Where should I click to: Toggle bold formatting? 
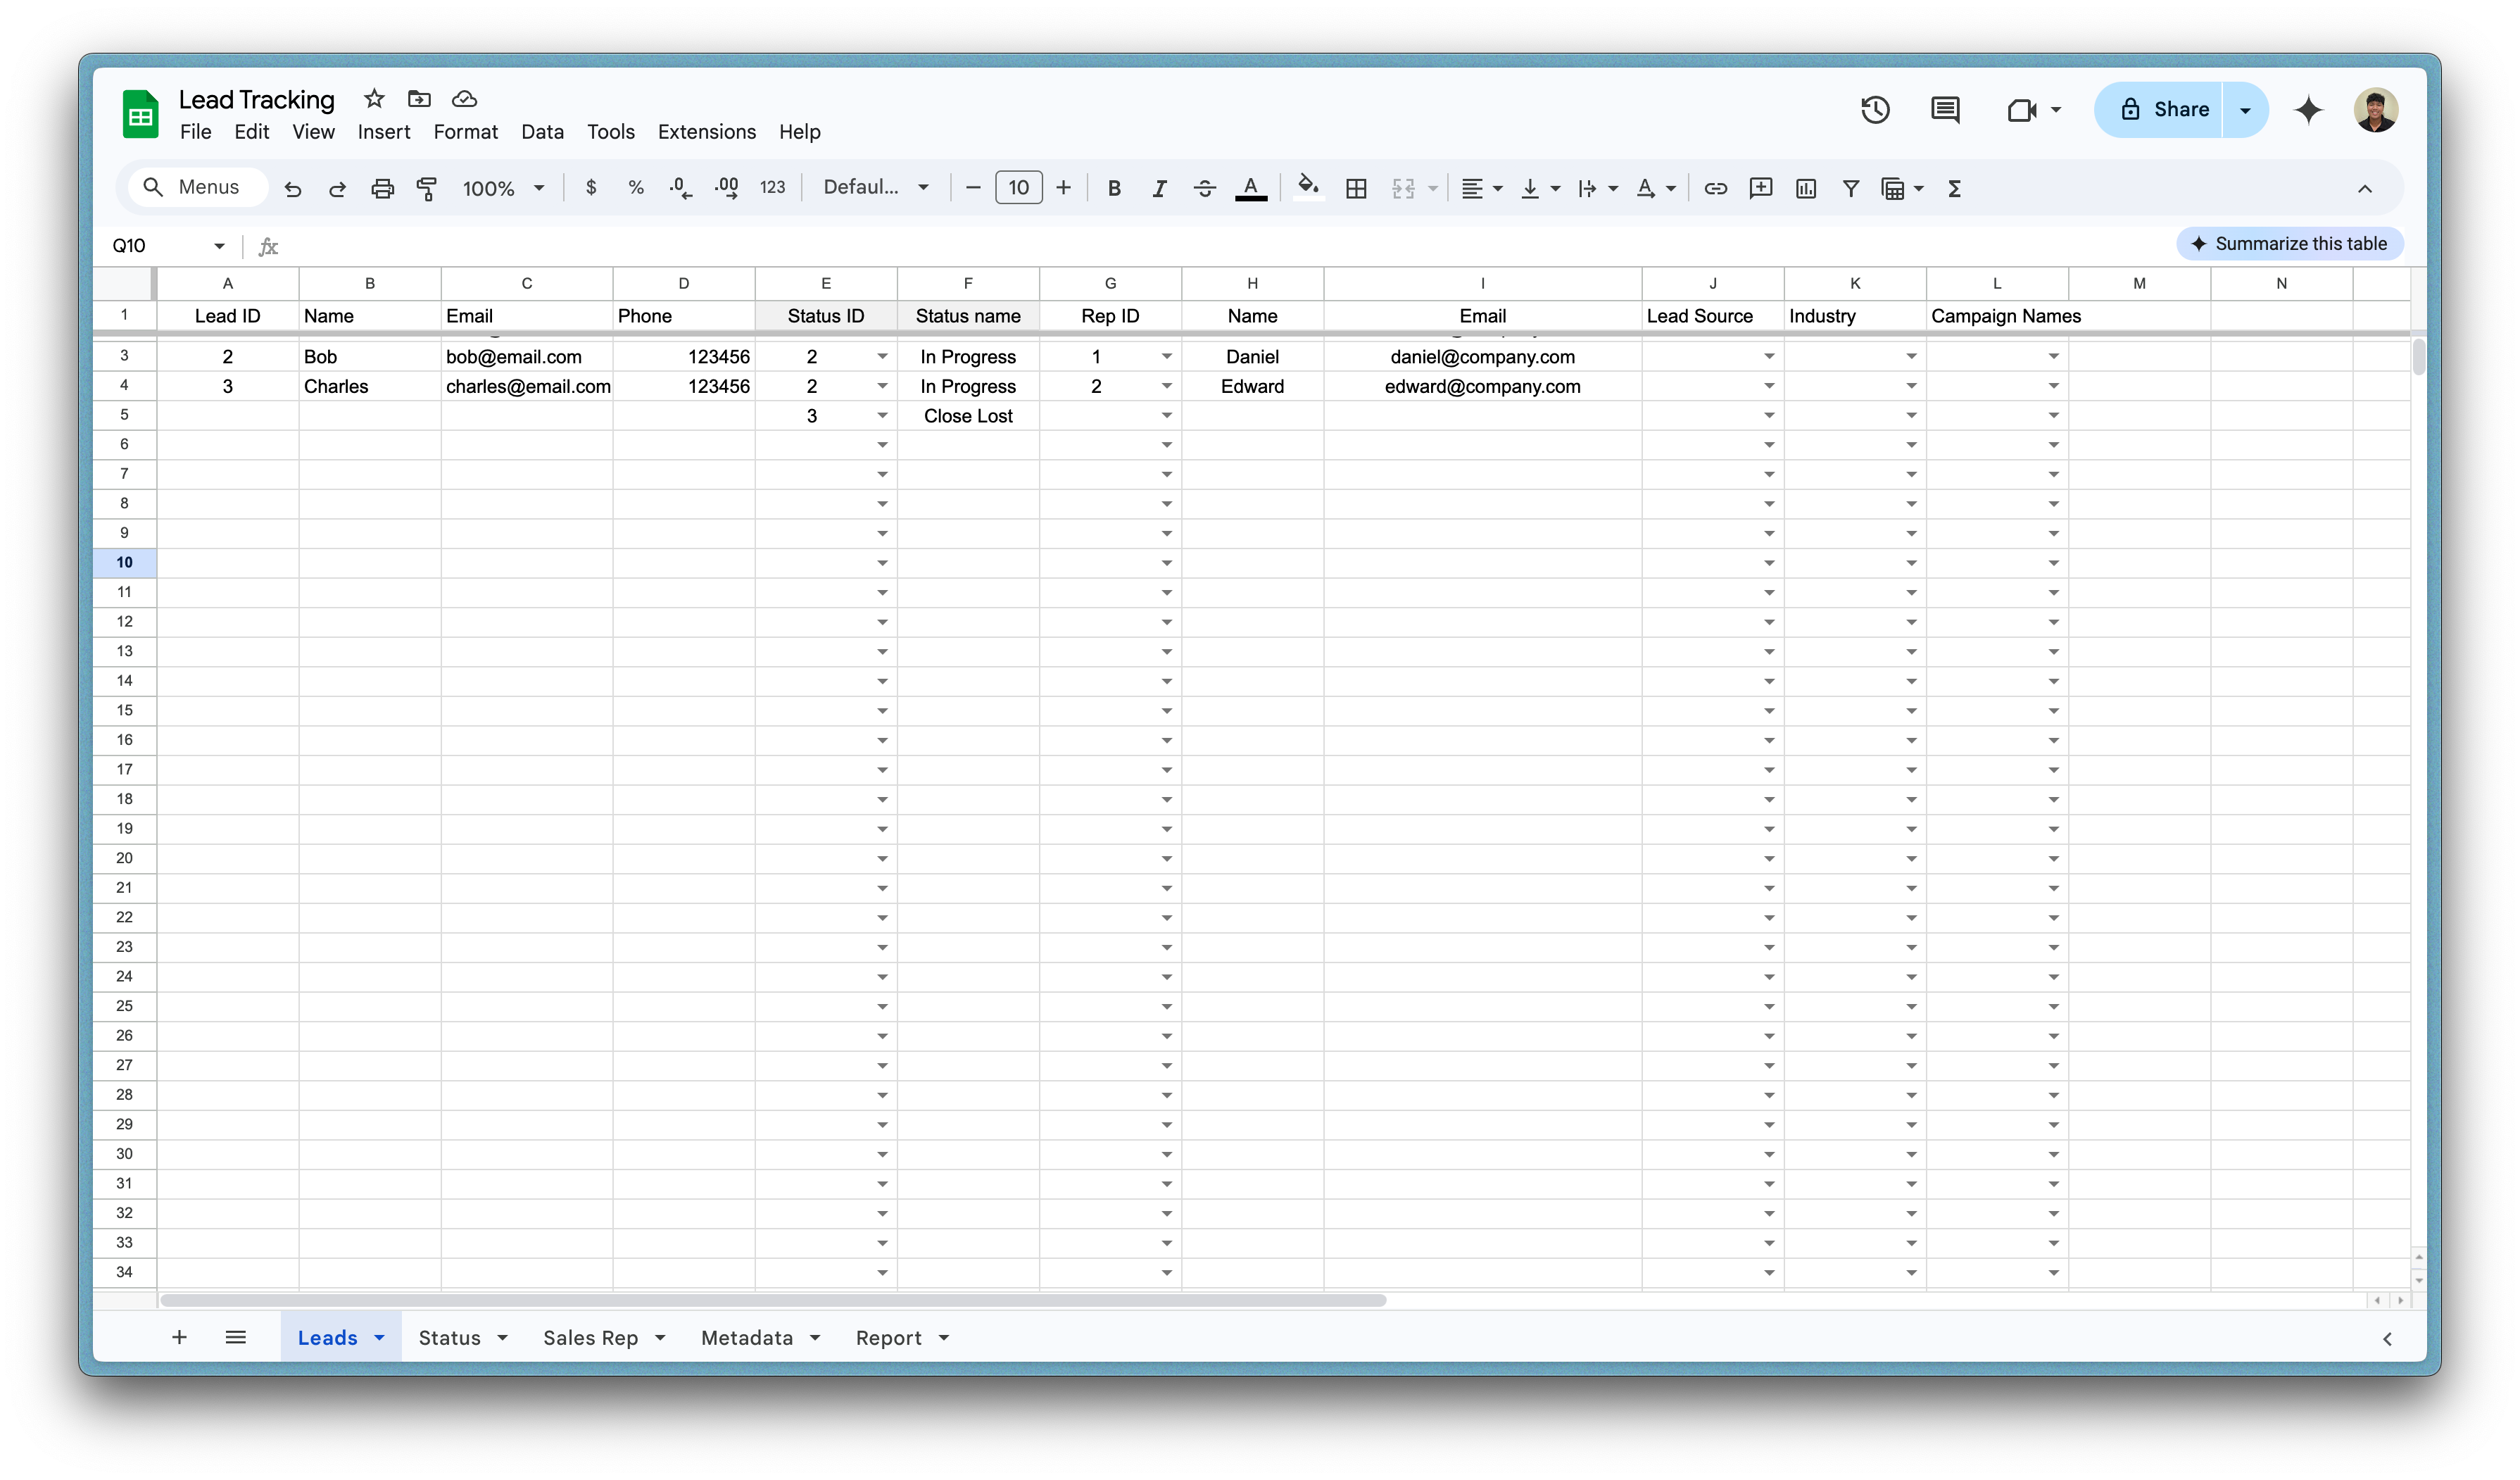click(1114, 188)
